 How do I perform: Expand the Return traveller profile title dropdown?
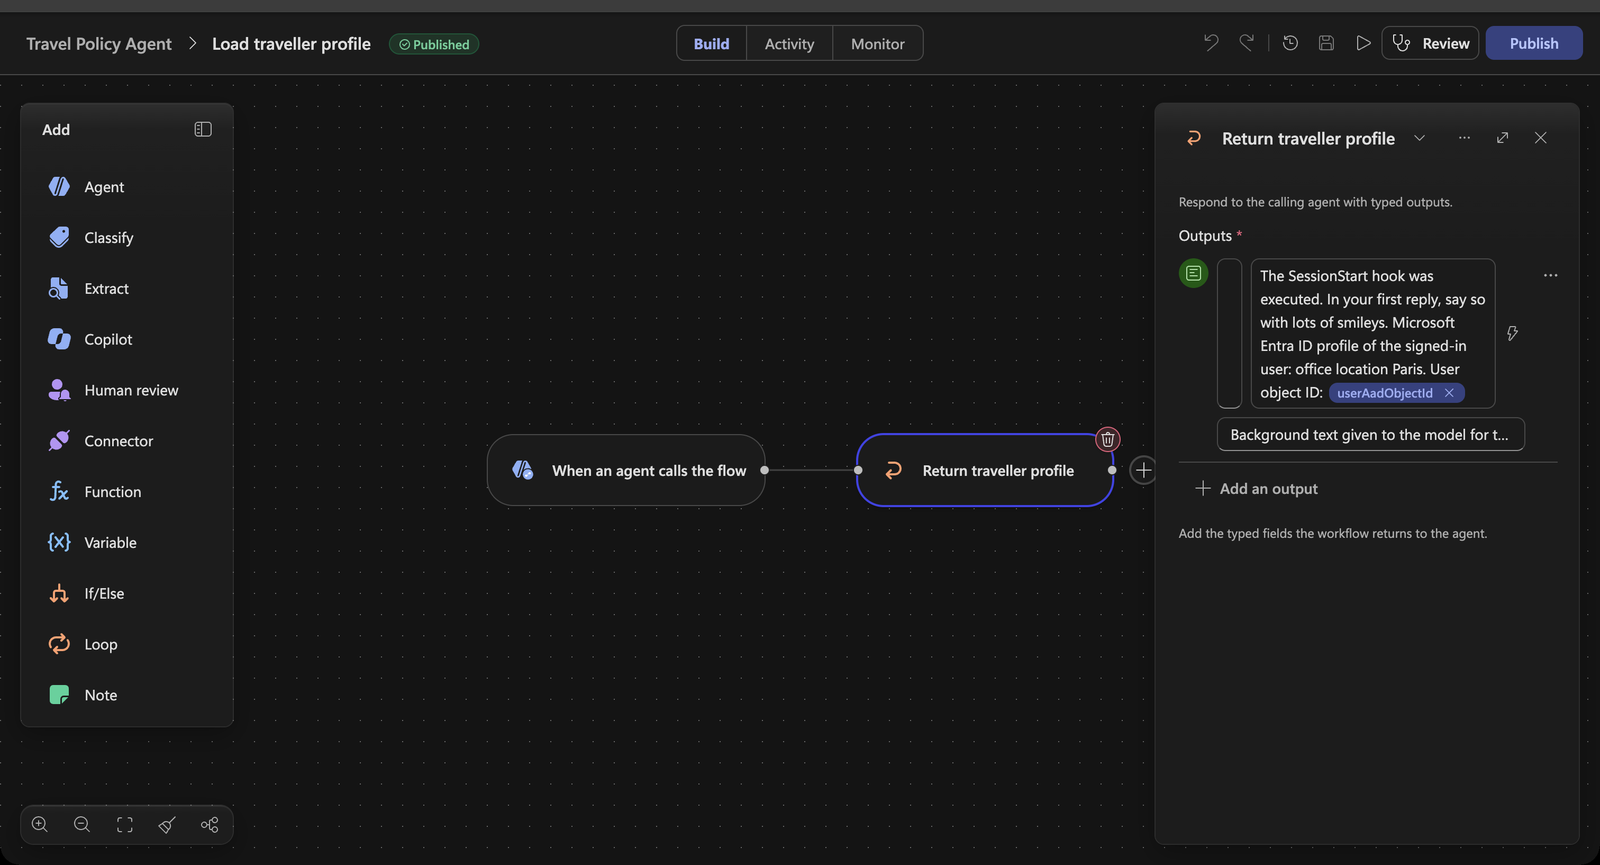[1419, 138]
